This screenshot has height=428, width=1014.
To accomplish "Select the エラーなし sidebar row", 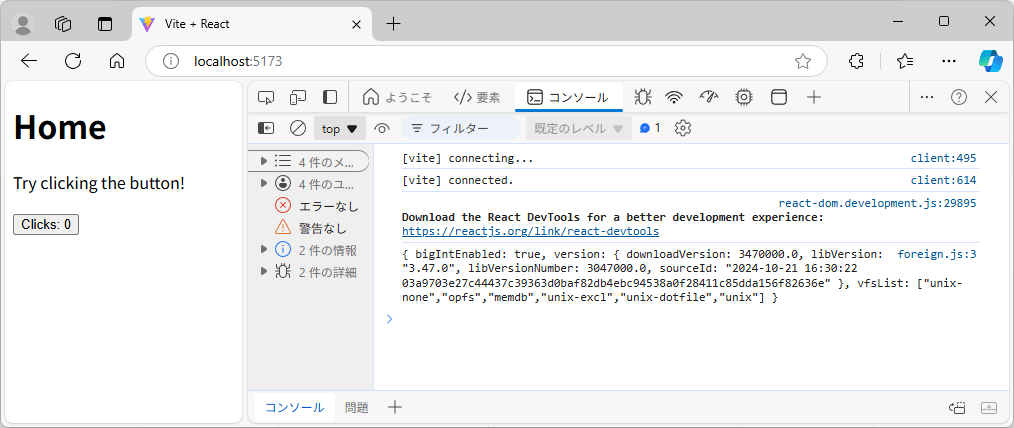I will pyautogui.click(x=308, y=206).
